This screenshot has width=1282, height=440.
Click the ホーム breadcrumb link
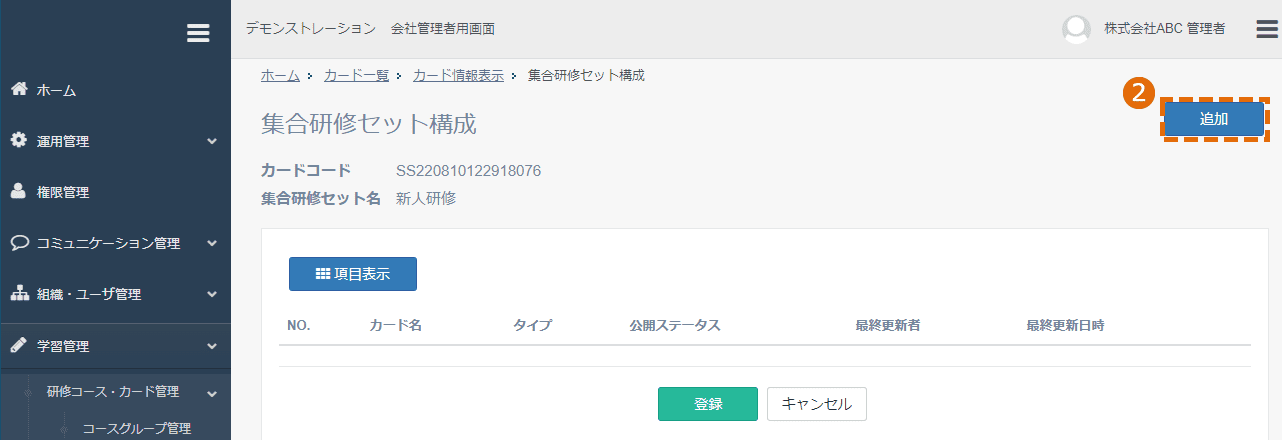pos(280,75)
